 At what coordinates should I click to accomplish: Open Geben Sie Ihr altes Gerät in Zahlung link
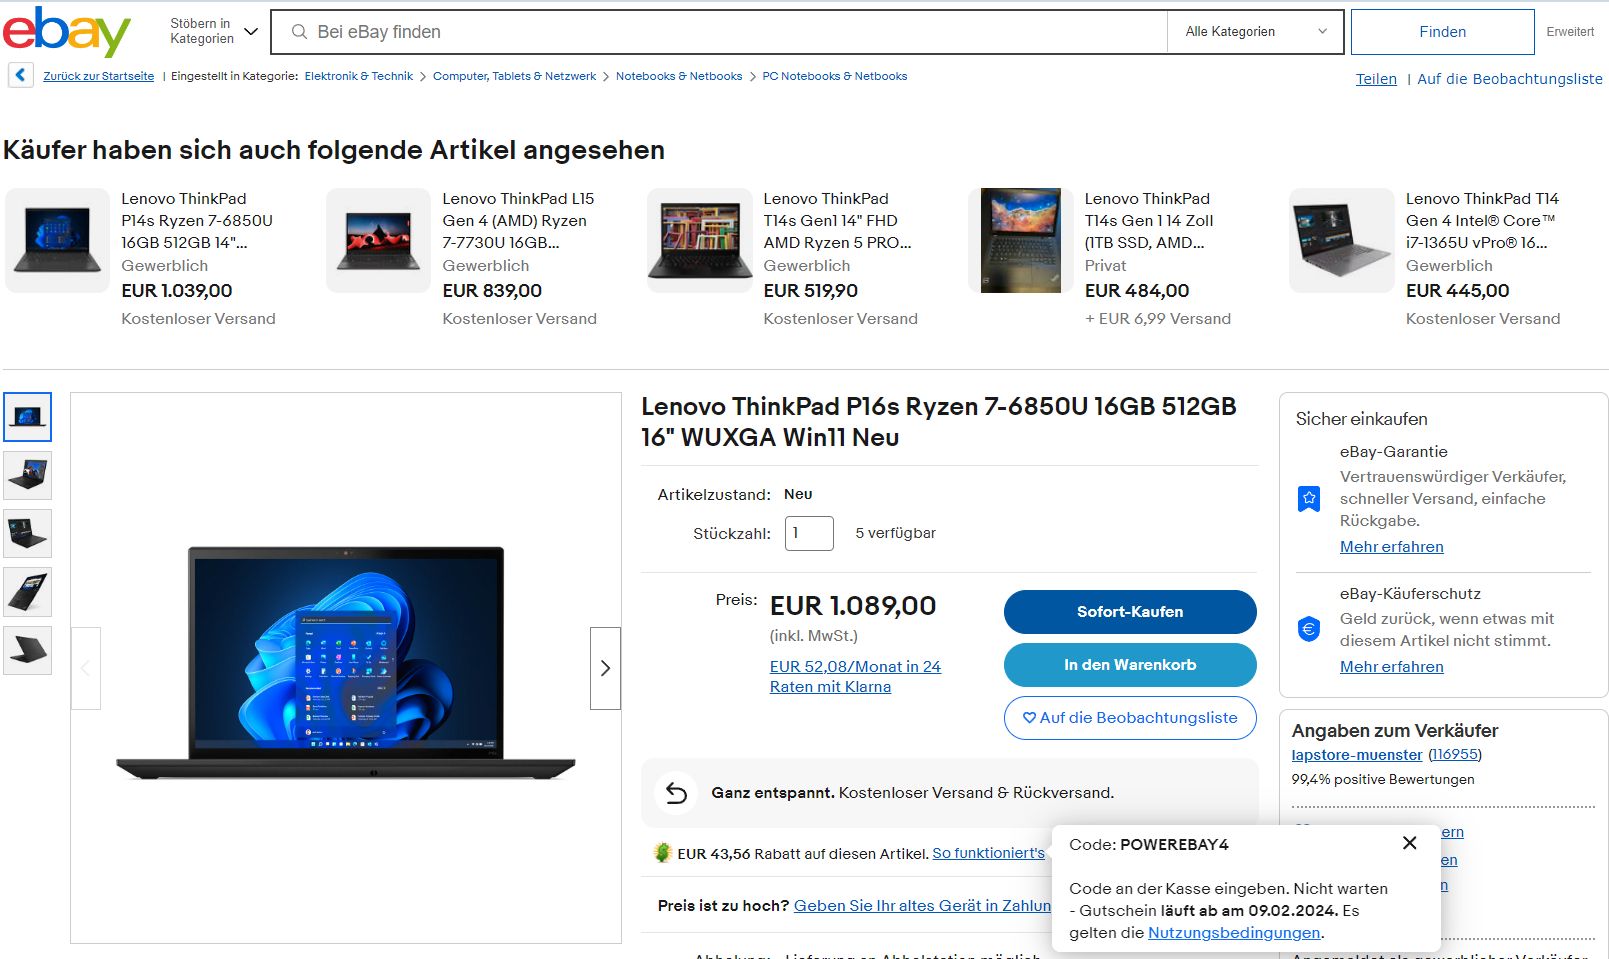[x=922, y=906]
